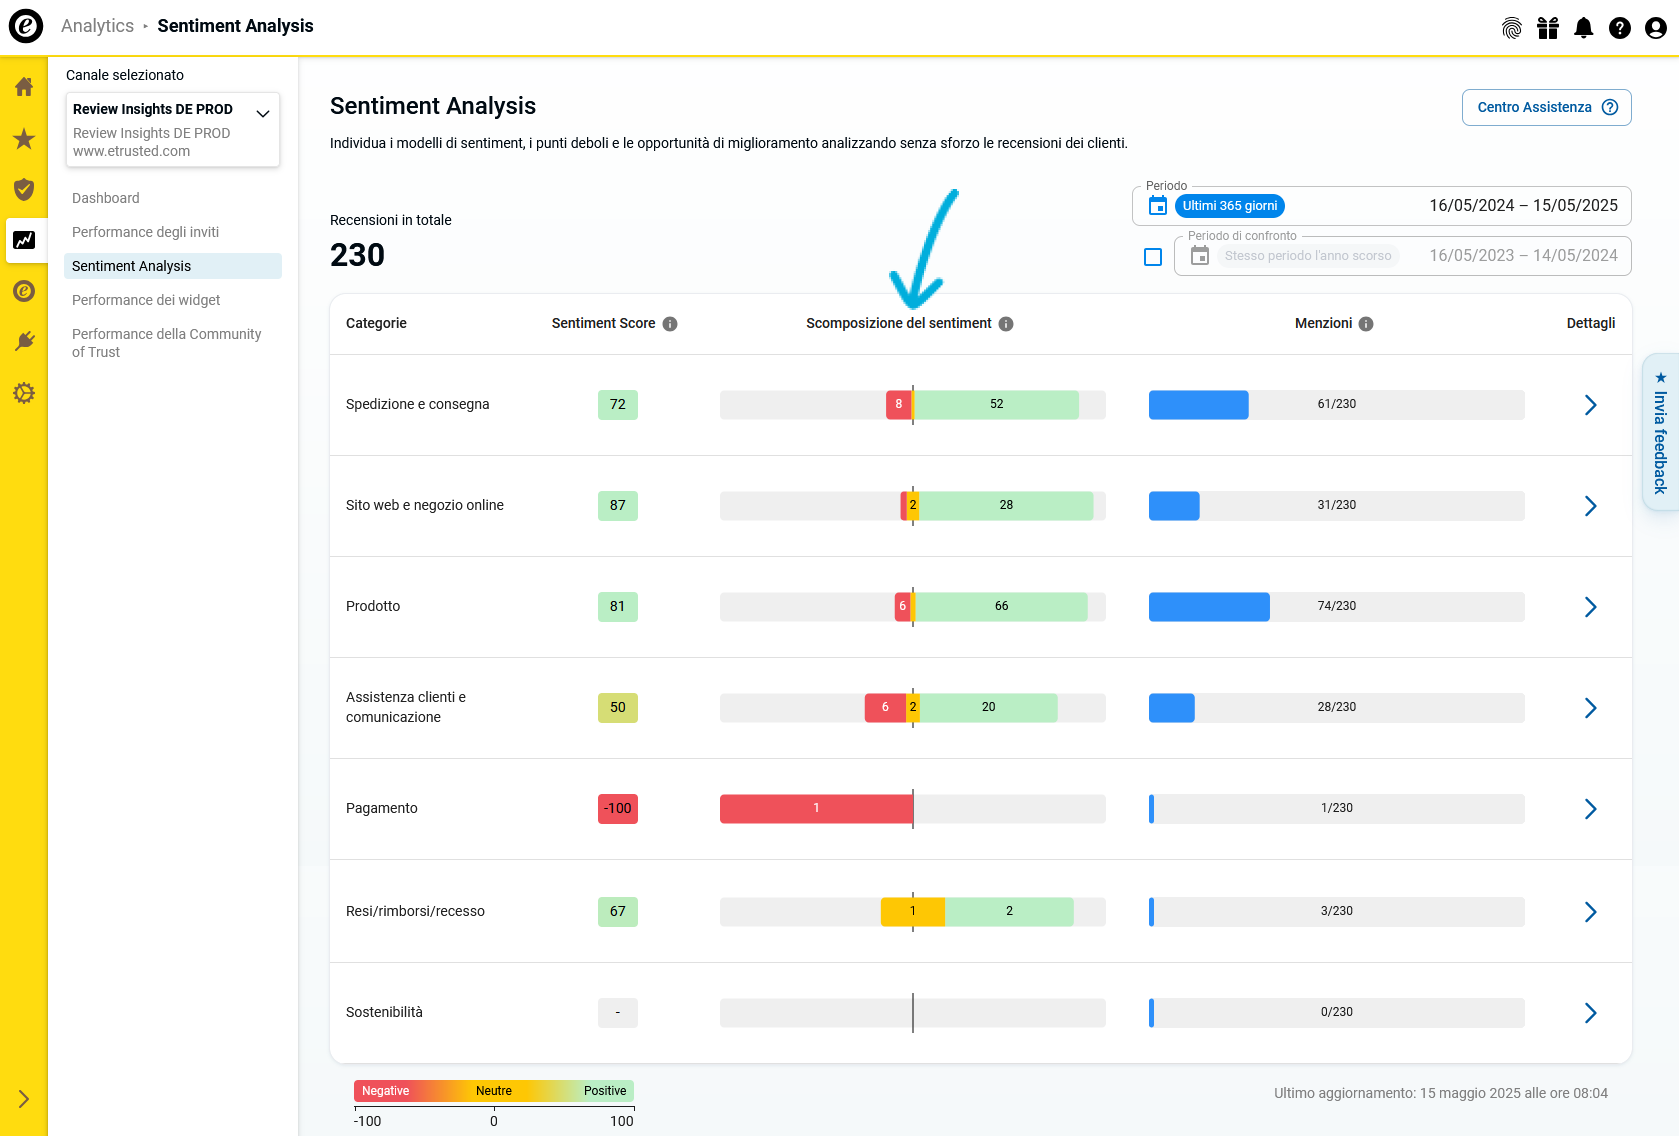Select the star reviews icon in the sidebar
The image size is (1679, 1136).
(23, 139)
